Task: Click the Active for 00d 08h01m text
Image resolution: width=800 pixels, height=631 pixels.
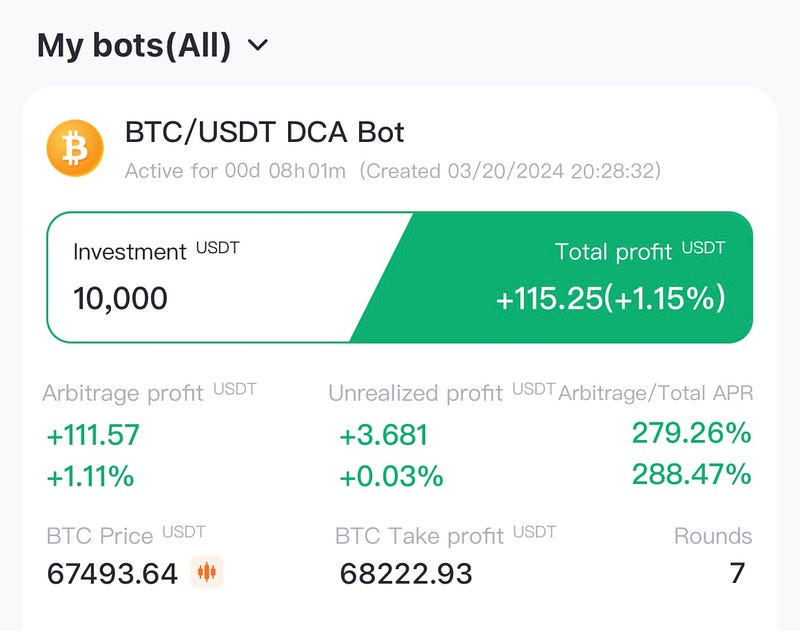Action: [x=235, y=171]
